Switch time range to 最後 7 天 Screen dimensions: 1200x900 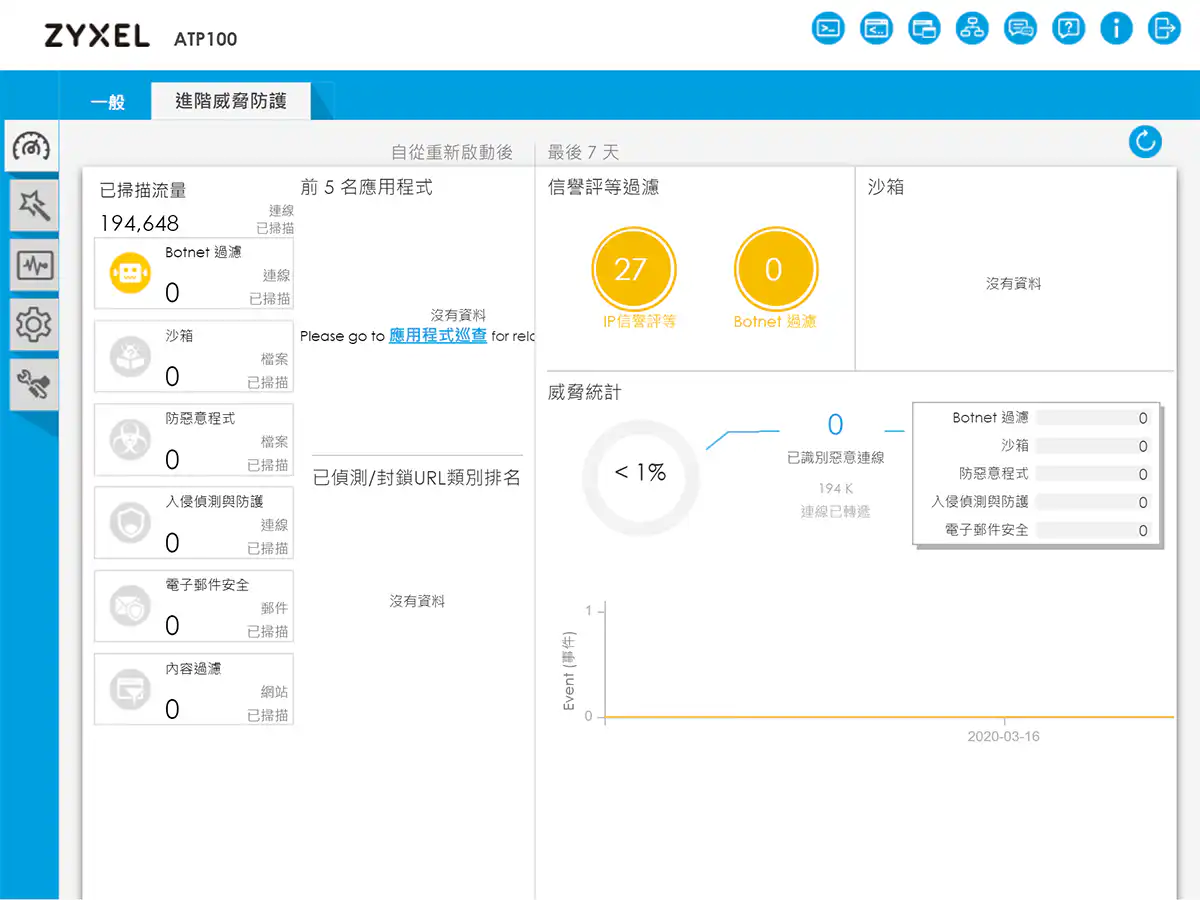point(584,152)
